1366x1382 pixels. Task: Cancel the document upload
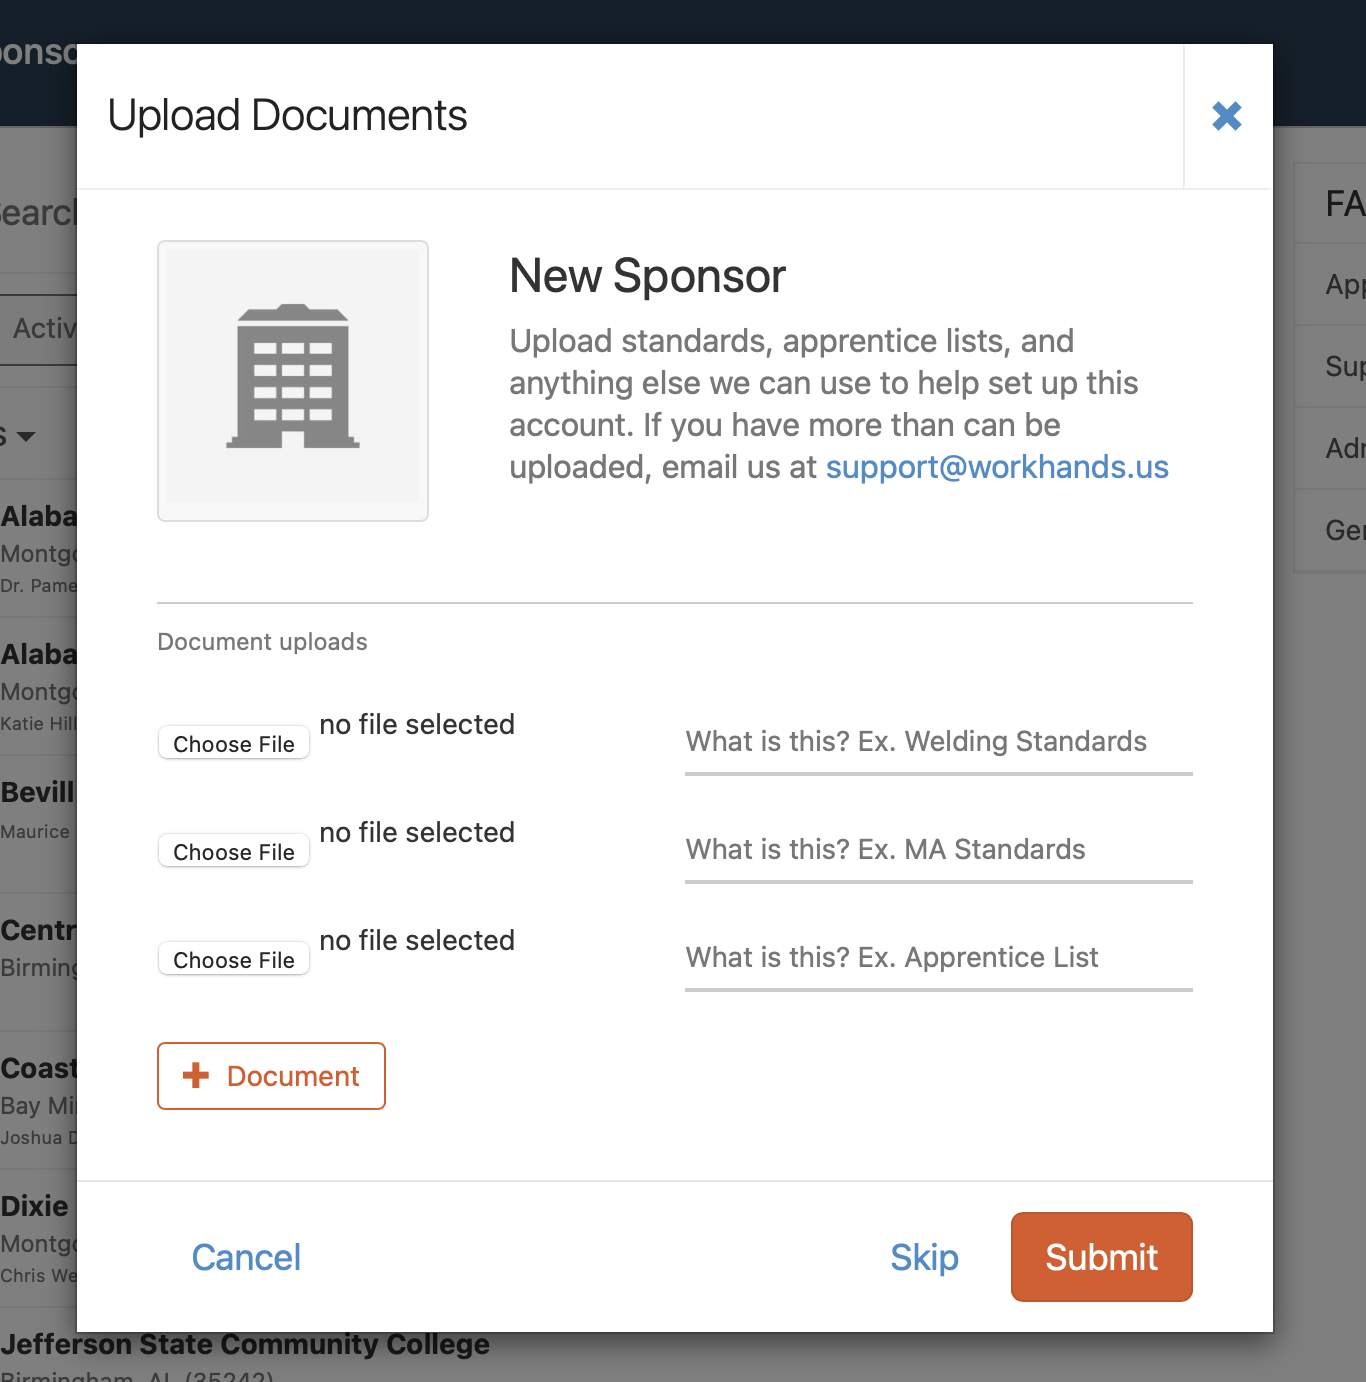246,1257
